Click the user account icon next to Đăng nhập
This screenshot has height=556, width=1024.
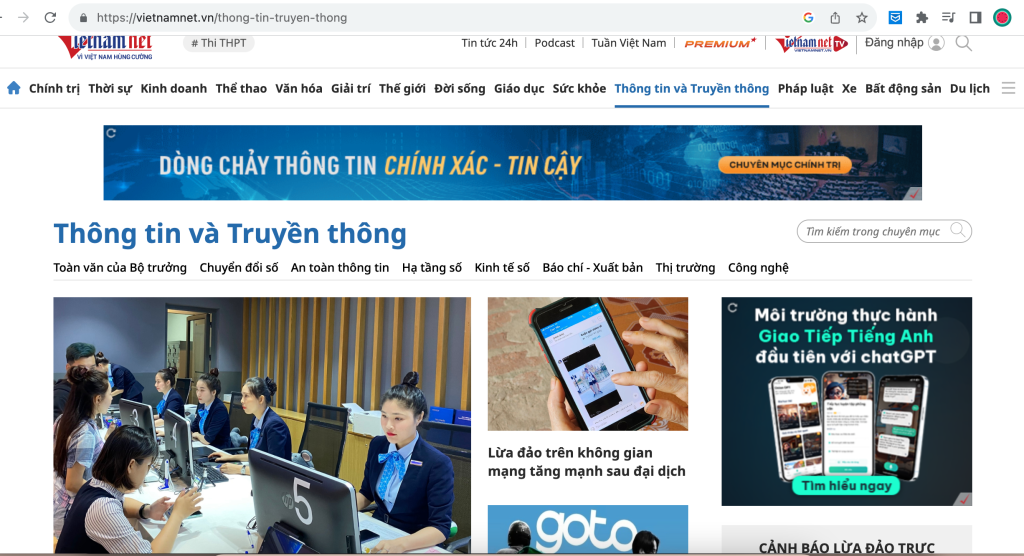936,43
